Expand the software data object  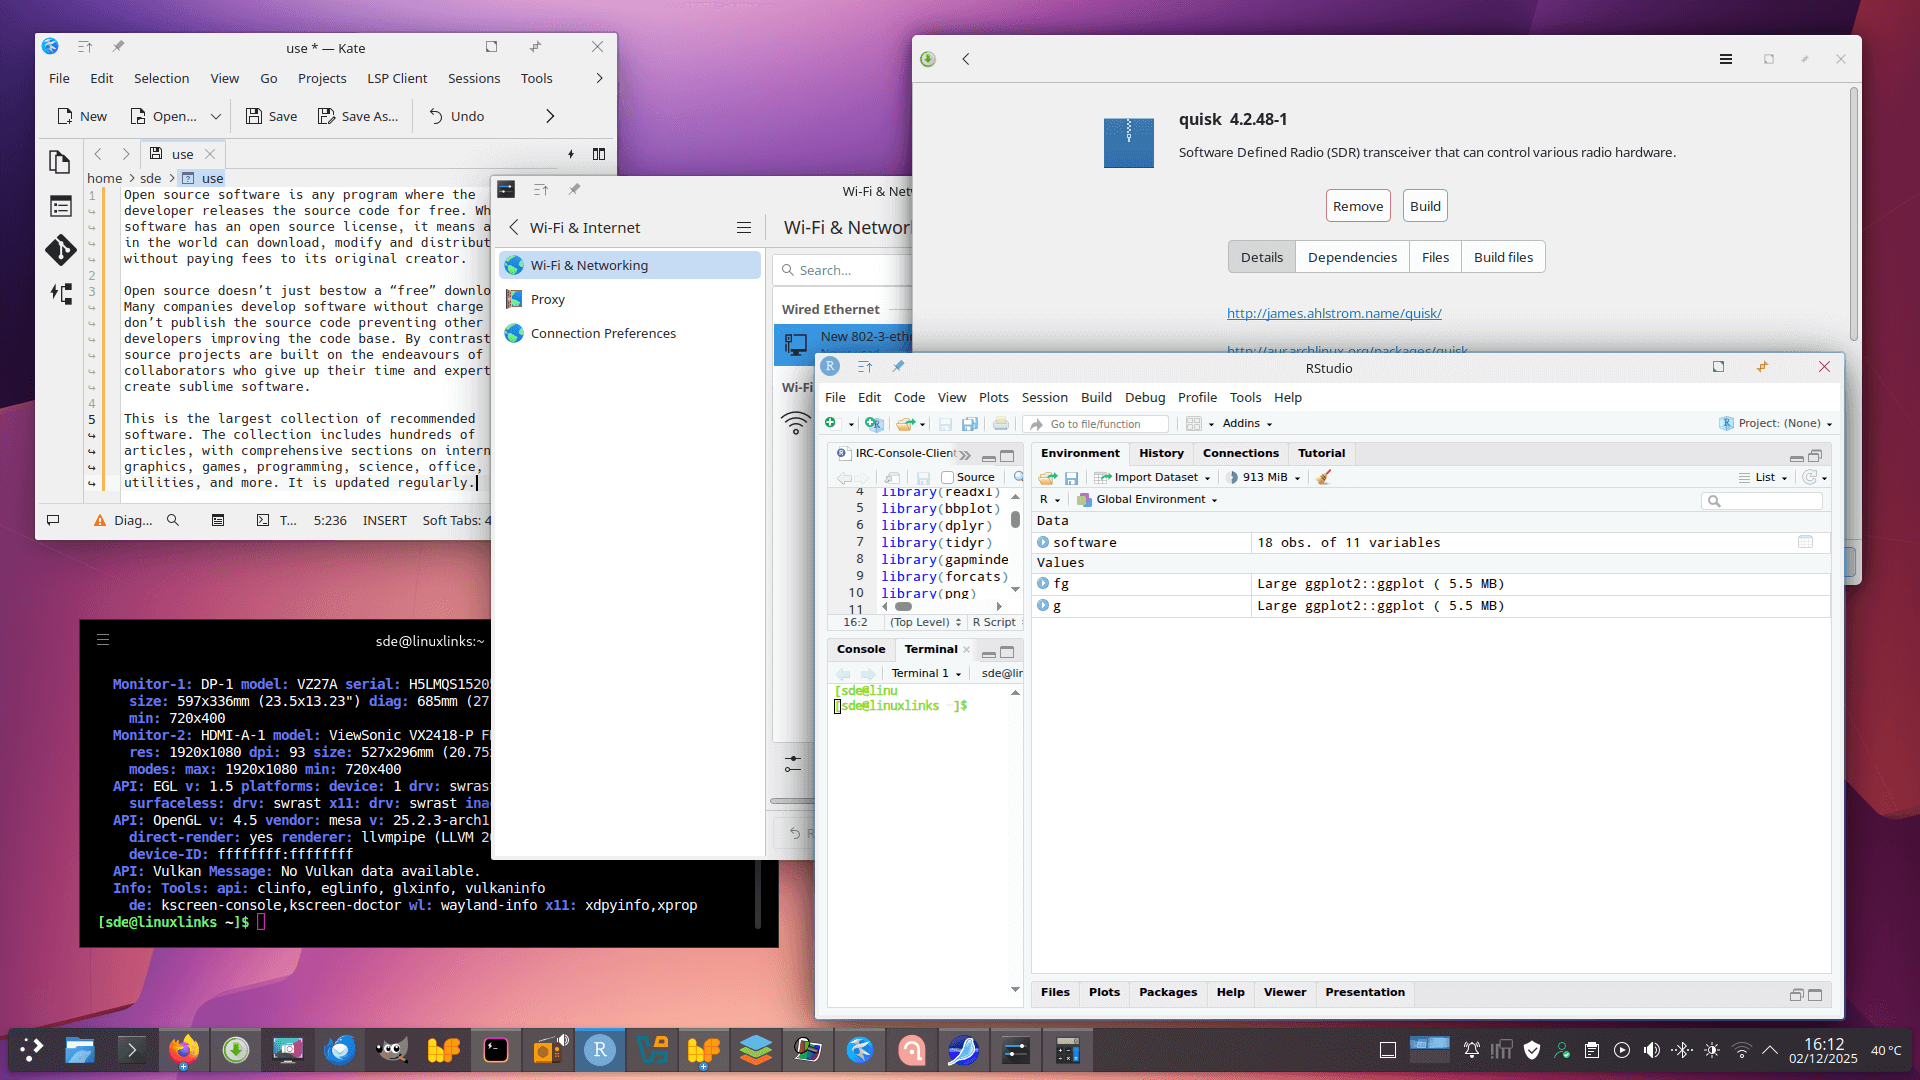pyautogui.click(x=1043, y=542)
